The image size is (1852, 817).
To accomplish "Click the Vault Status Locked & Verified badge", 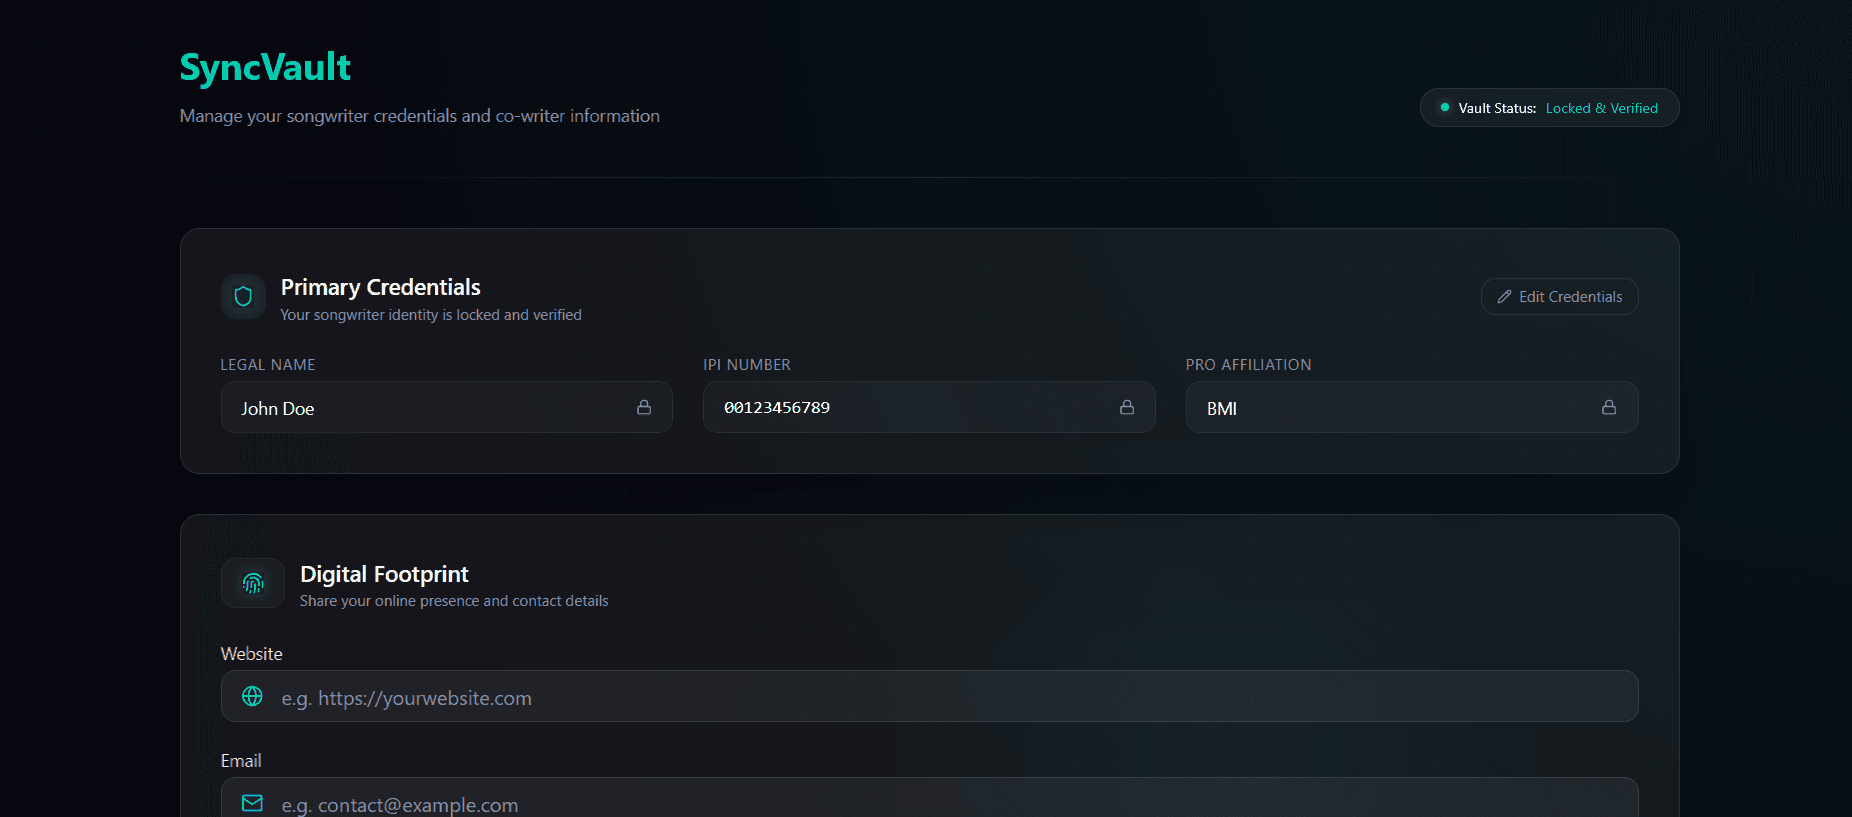I will pyautogui.click(x=1549, y=108).
